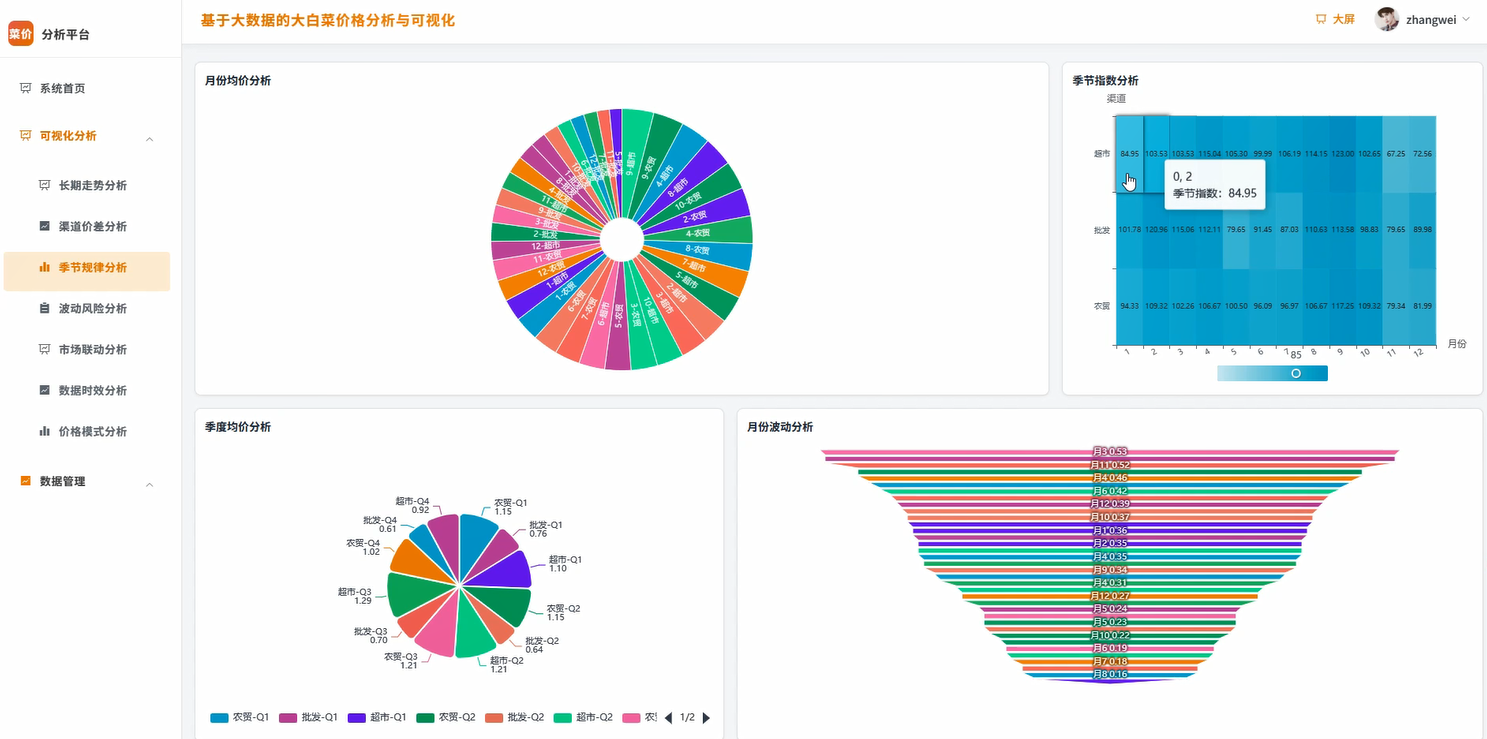Click the 数据时效分析 sidebar icon
The image size is (1487, 739).
[x=44, y=390]
